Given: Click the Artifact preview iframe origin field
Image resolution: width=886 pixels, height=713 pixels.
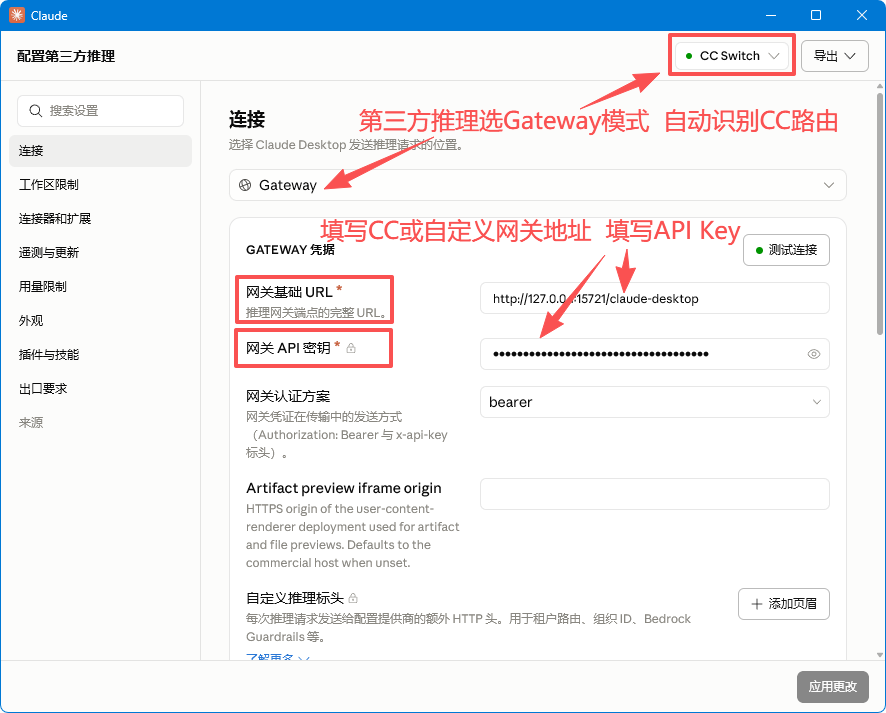Looking at the screenshot, I should pyautogui.click(x=654, y=494).
